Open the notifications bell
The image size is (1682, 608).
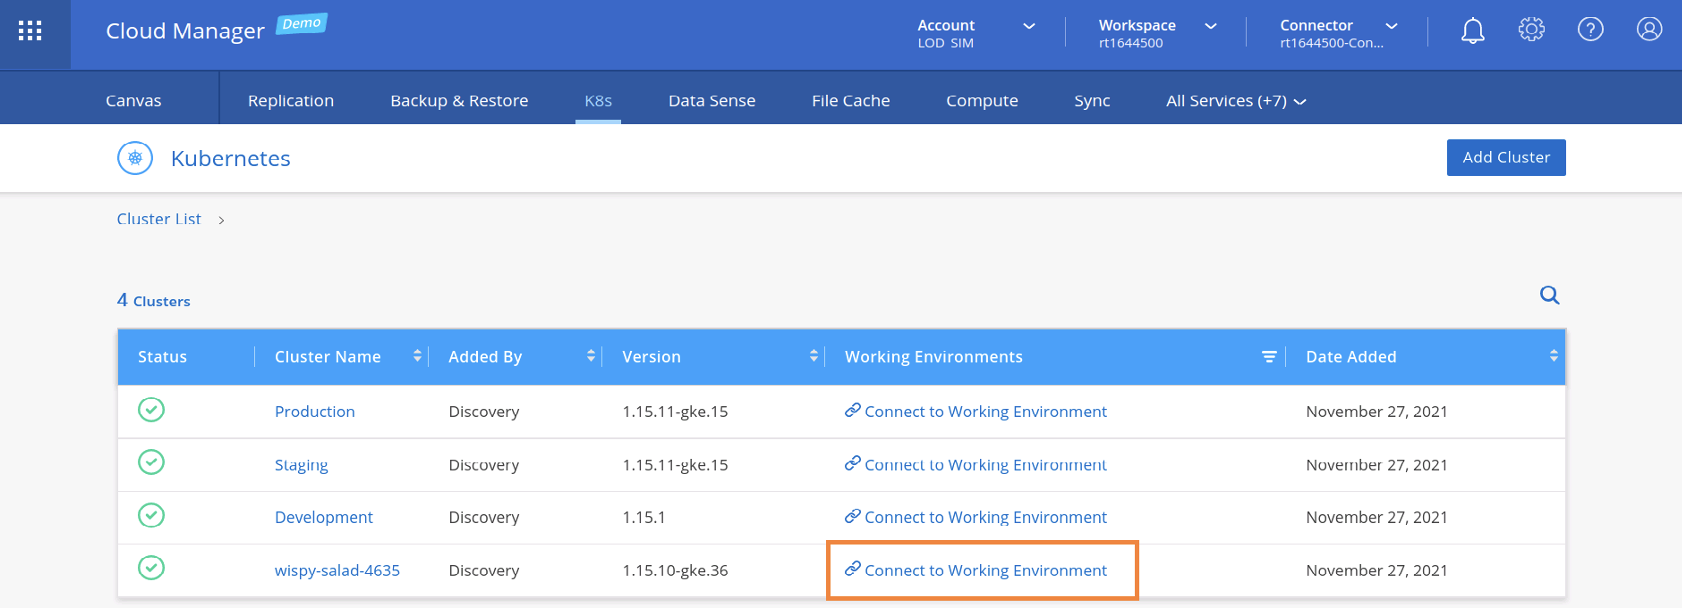pyautogui.click(x=1472, y=31)
